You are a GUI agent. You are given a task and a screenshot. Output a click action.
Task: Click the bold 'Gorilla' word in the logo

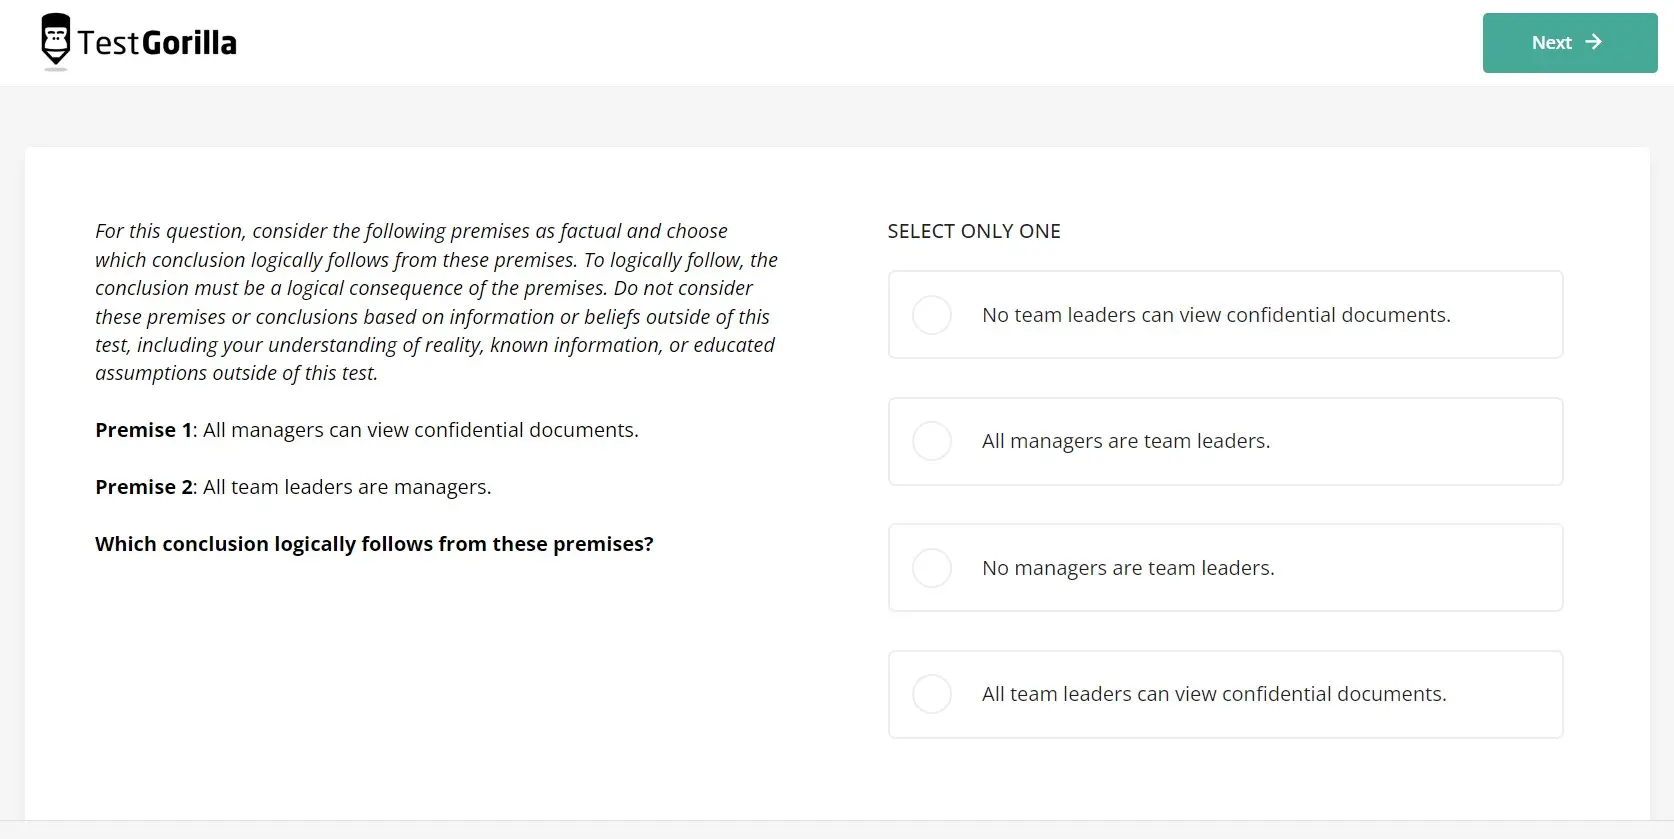(189, 43)
